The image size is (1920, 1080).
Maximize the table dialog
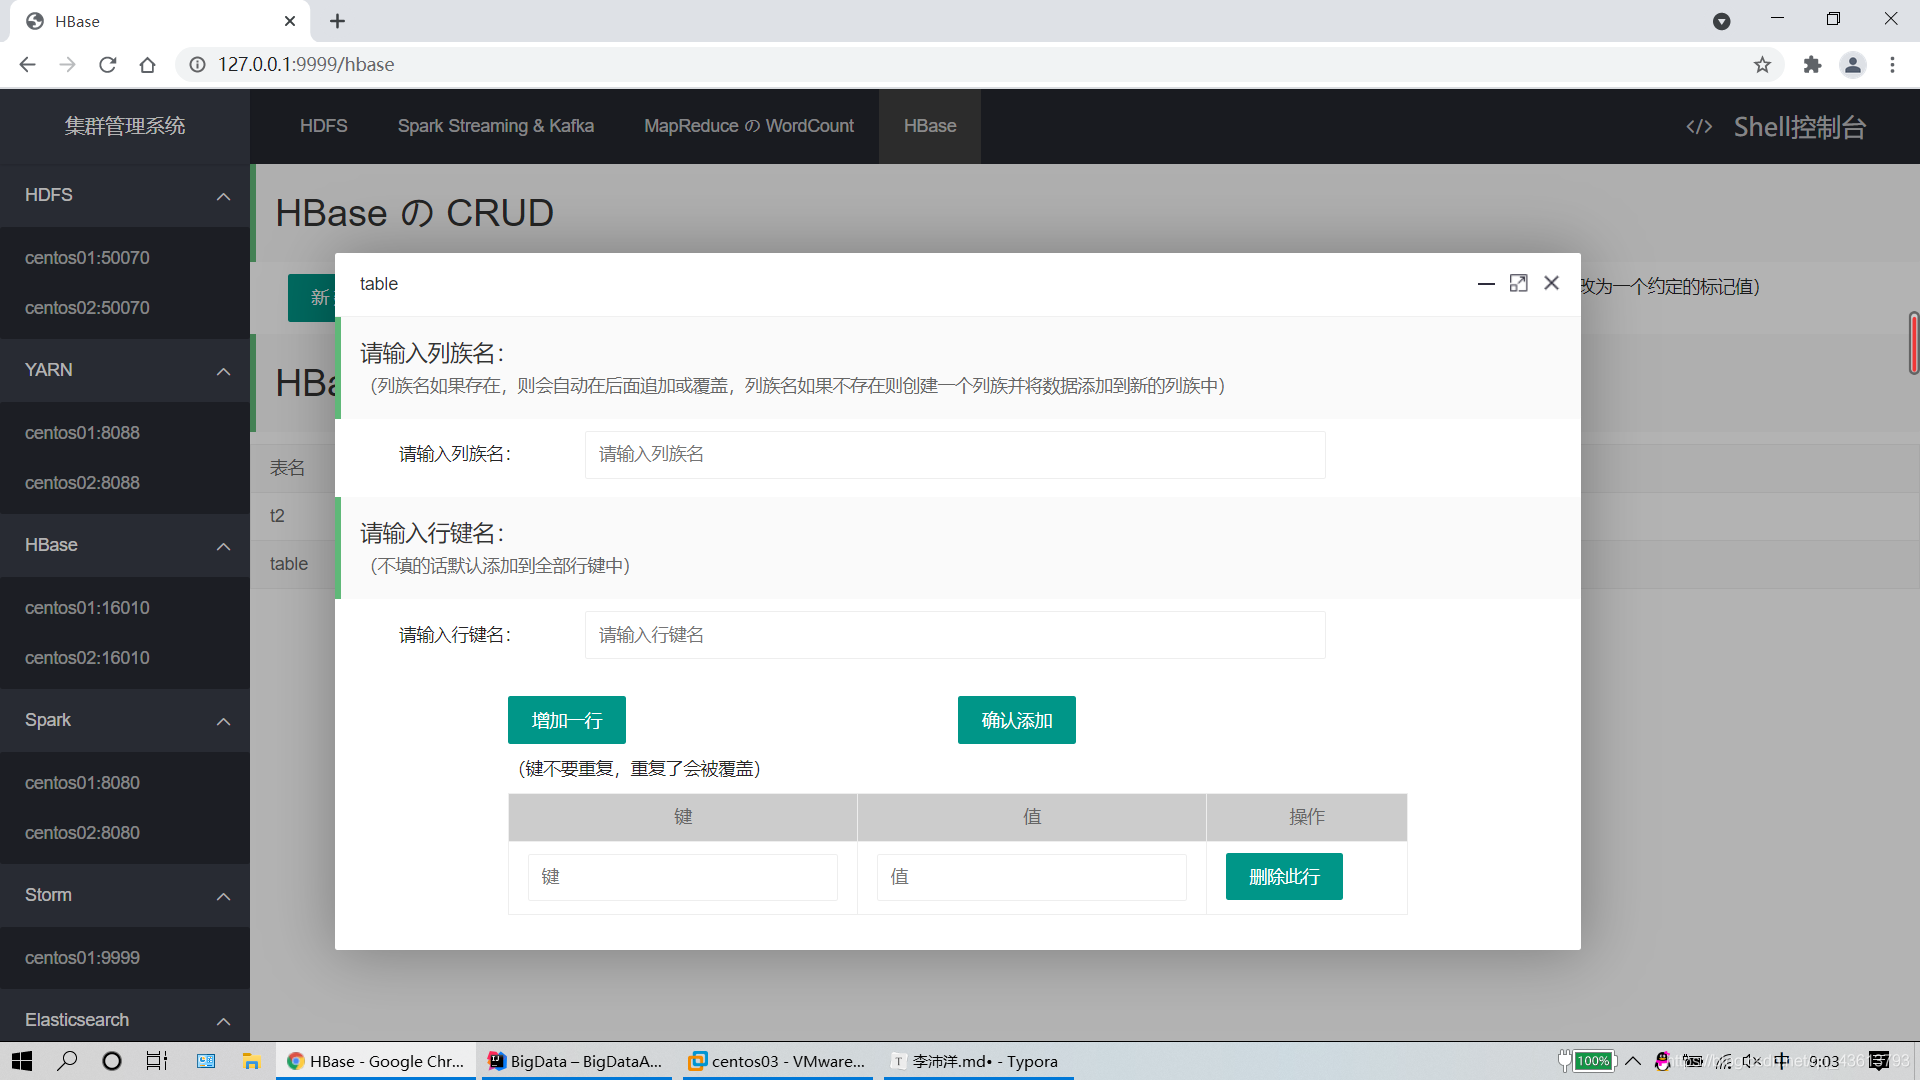click(1518, 284)
